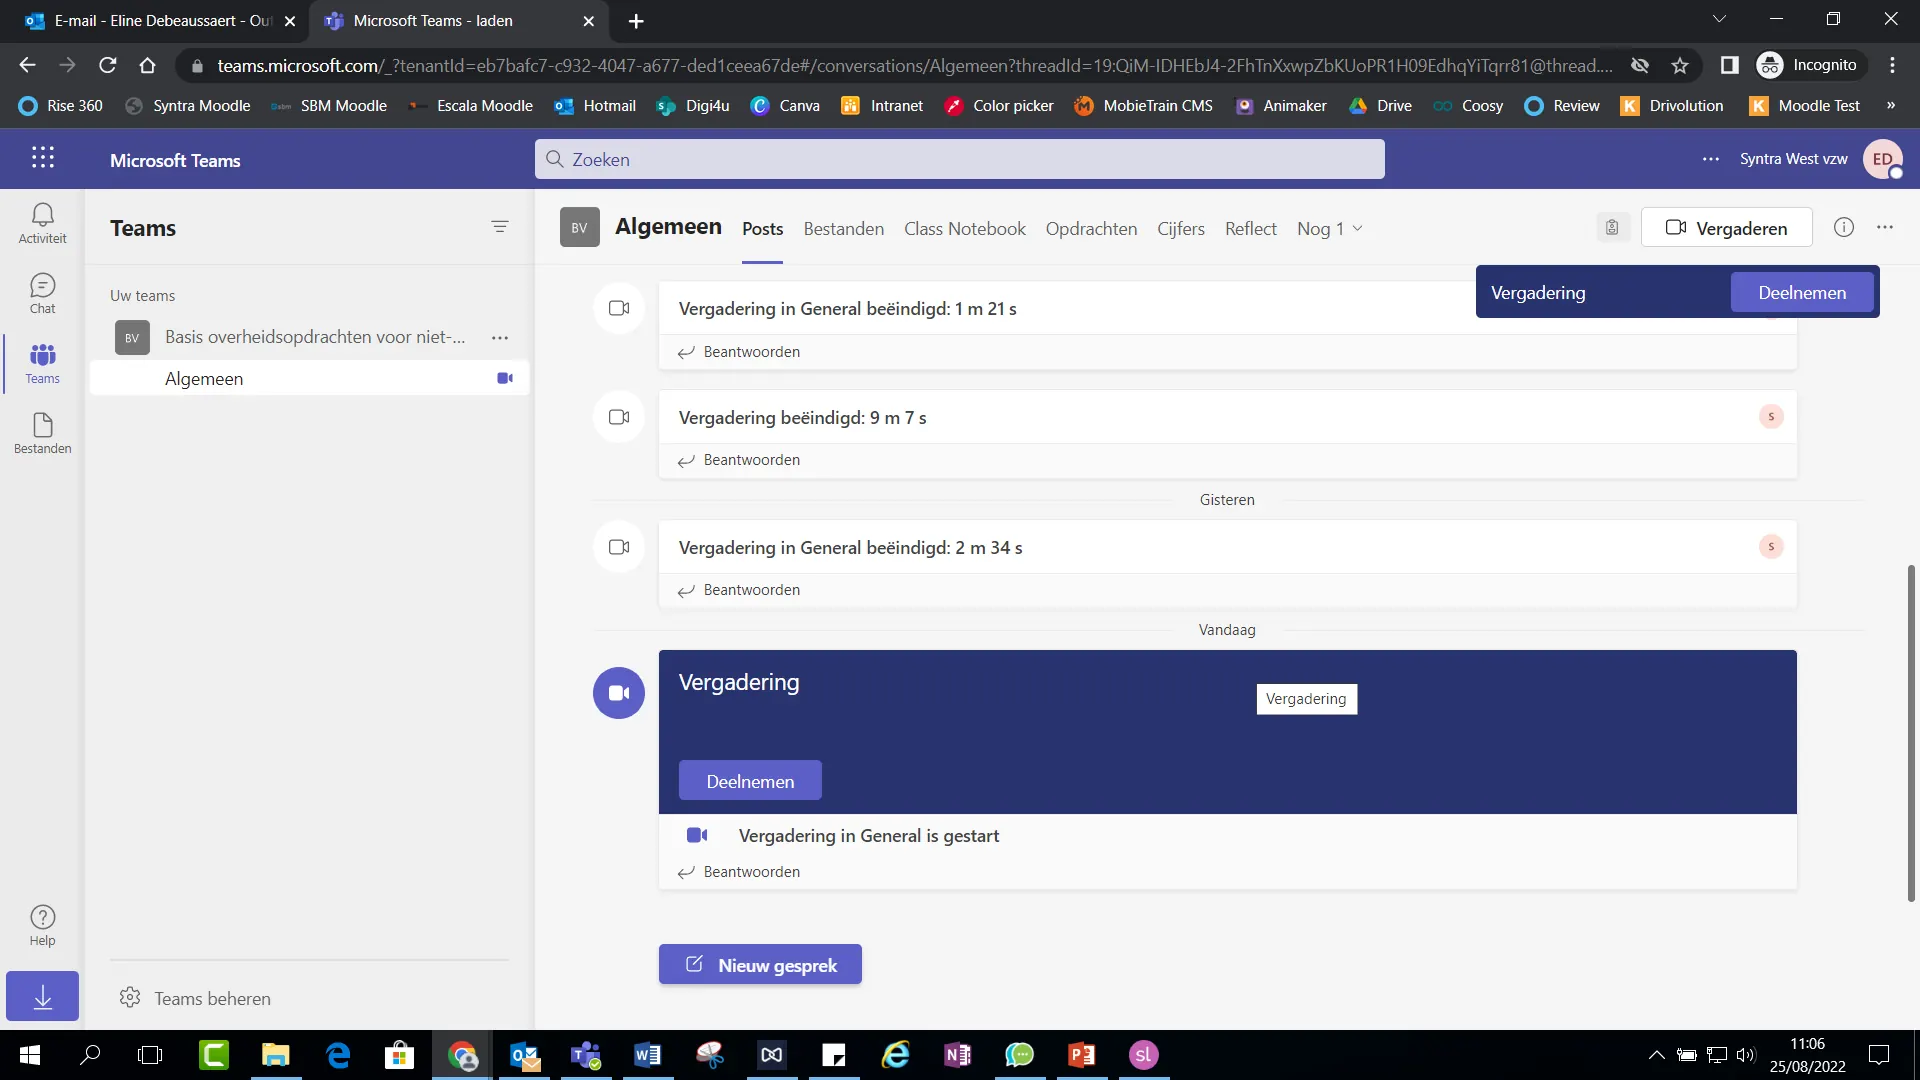This screenshot has height=1080, width=1920.
Task: Click Syntra West vzw organization name
Action: coord(1793,159)
